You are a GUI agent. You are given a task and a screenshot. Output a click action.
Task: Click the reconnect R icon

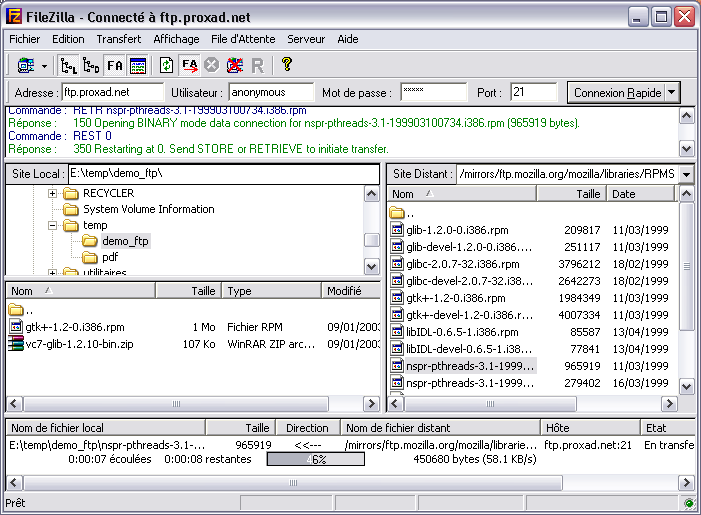[x=258, y=66]
